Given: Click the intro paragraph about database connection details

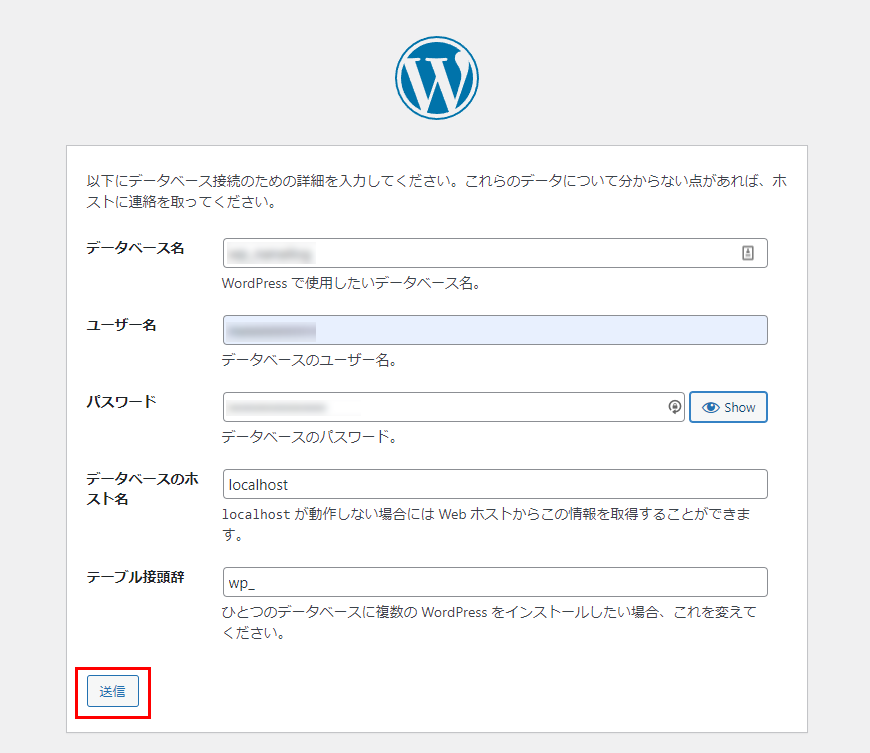Looking at the screenshot, I should (x=436, y=192).
